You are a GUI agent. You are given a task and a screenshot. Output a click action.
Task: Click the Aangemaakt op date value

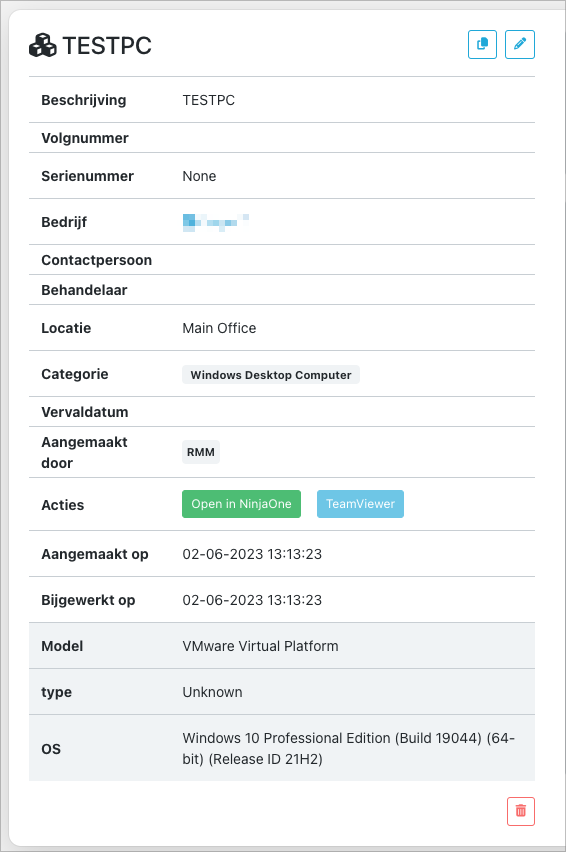pyautogui.click(x=252, y=554)
